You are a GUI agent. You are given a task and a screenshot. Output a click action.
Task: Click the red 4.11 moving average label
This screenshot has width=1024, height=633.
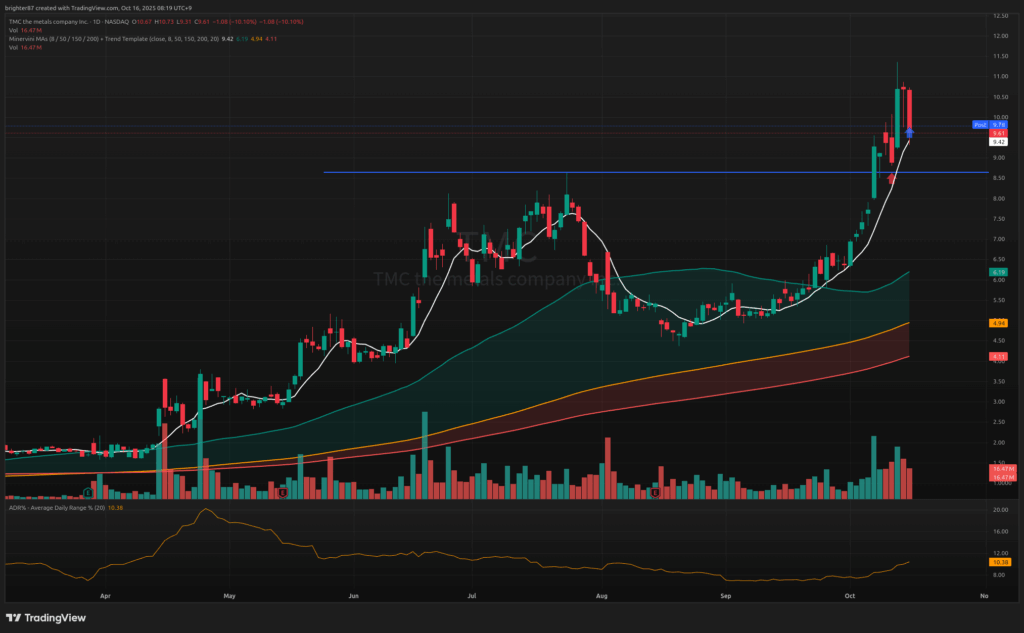998,356
